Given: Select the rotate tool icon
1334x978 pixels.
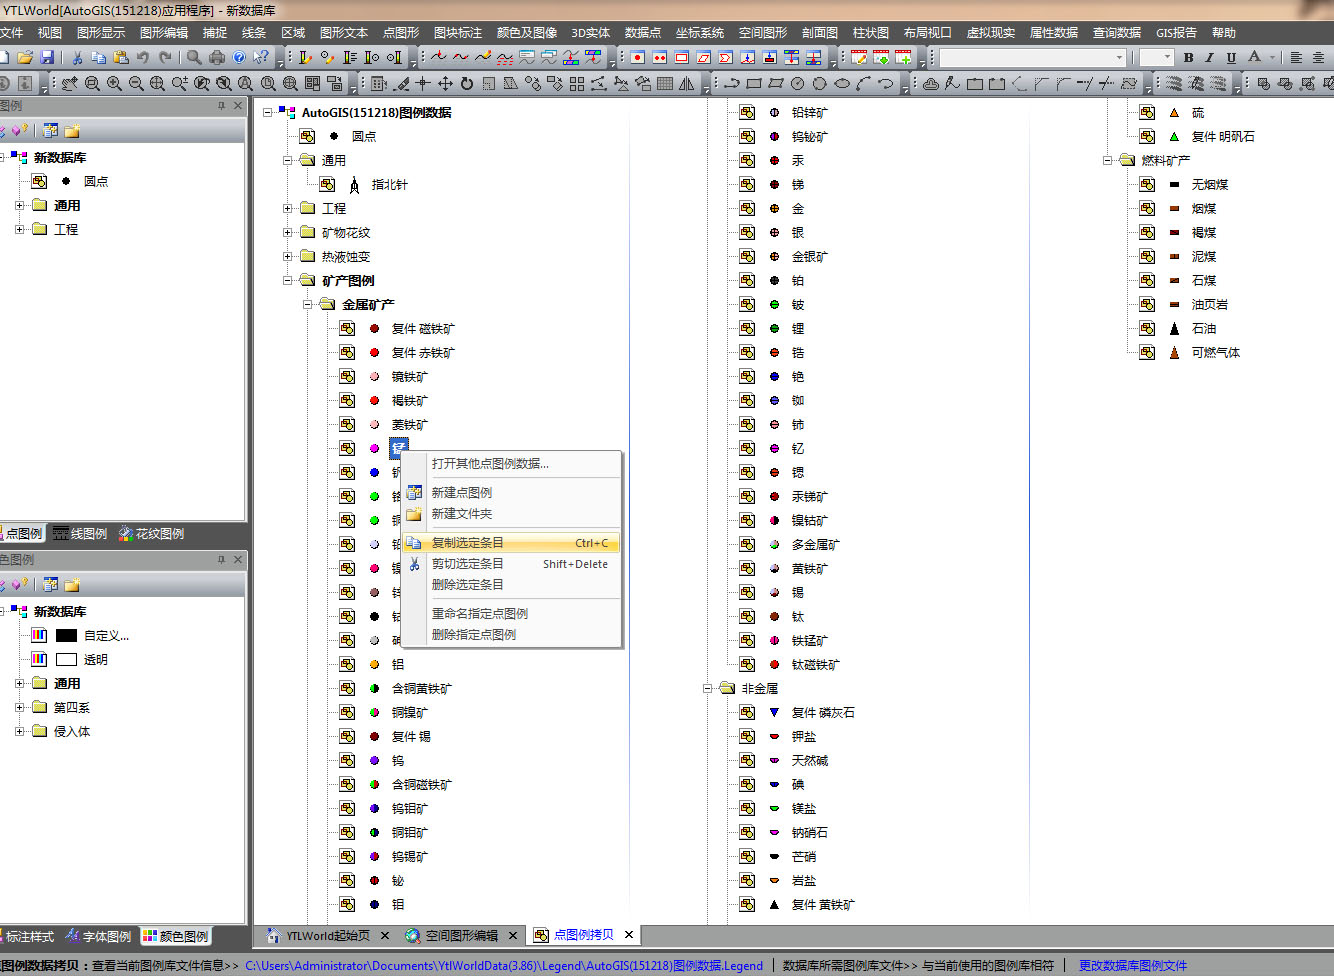Looking at the screenshot, I should point(467,83).
